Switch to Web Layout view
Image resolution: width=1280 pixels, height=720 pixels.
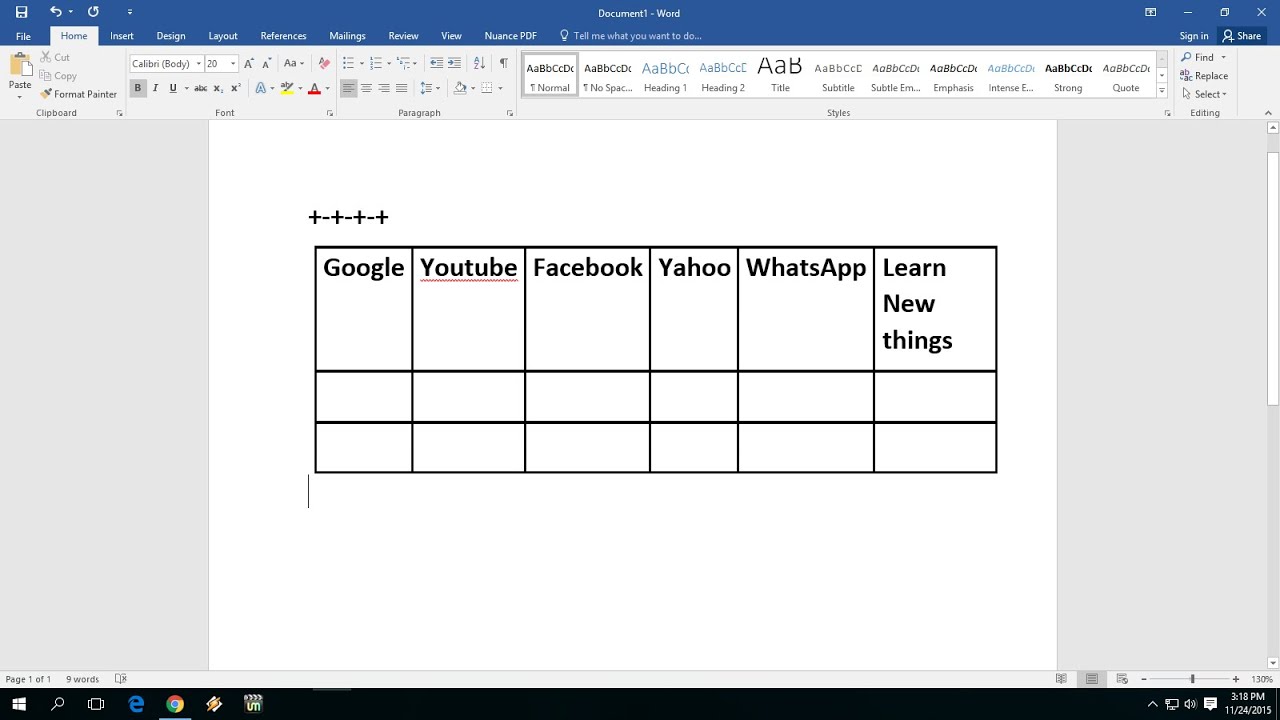[1122, 679]
